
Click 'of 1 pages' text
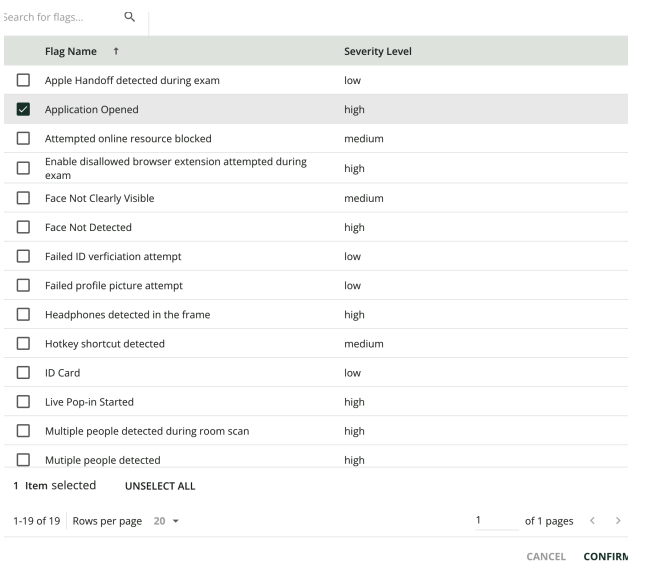click(x=549, y=521)
